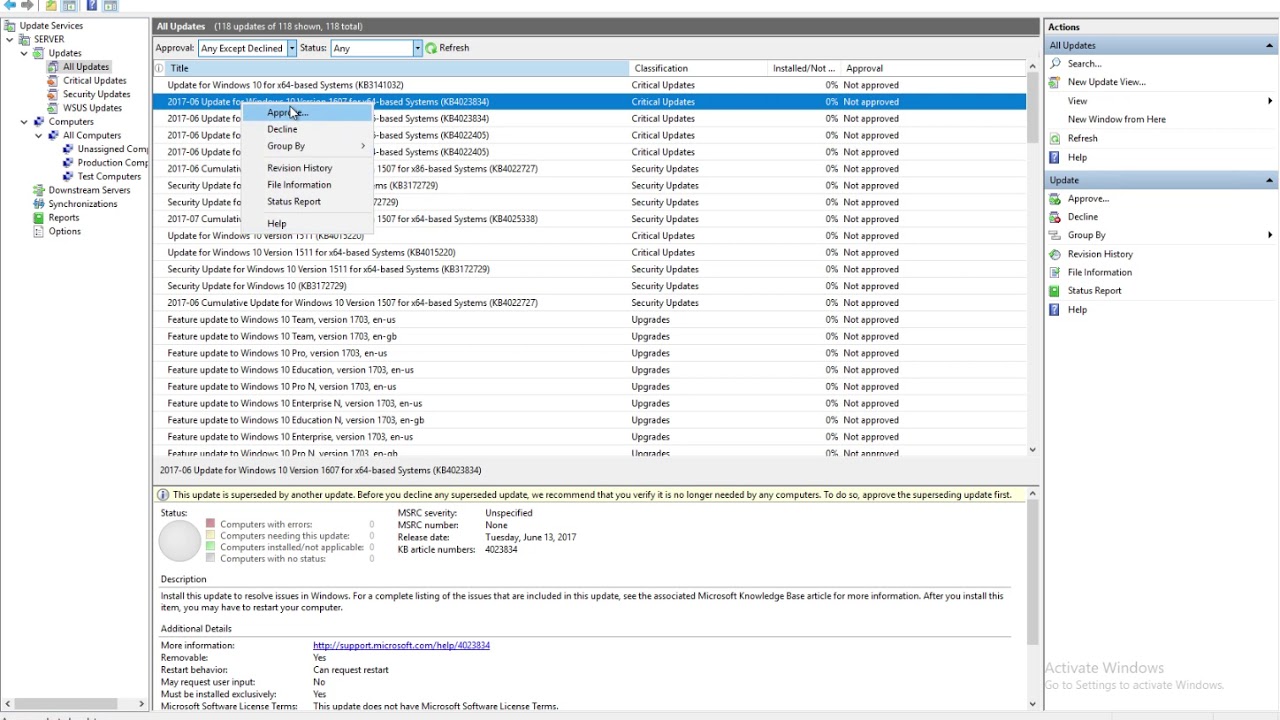This screenshot has width=1280, height=720.
Task: Open the Approval filter dropdown
Action: pos(292,48)
